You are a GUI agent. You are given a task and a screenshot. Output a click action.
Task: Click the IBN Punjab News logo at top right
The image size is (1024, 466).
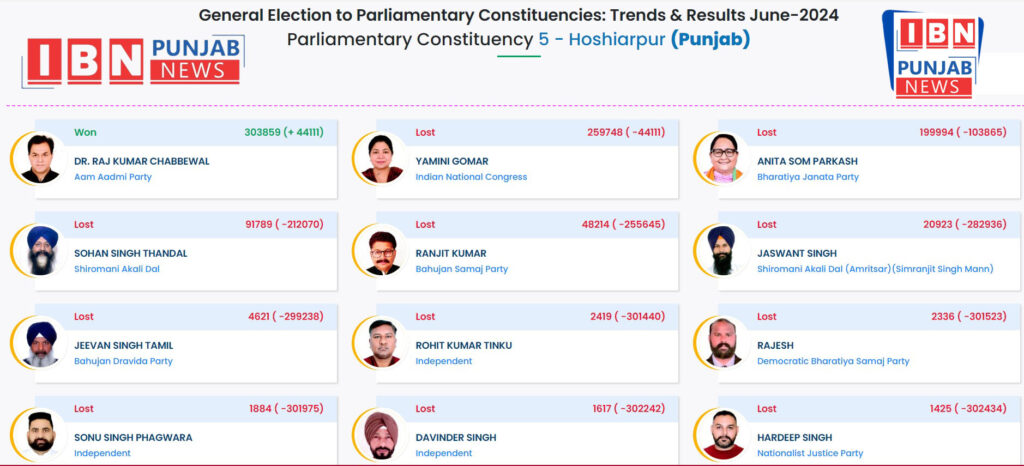(933, 55)
